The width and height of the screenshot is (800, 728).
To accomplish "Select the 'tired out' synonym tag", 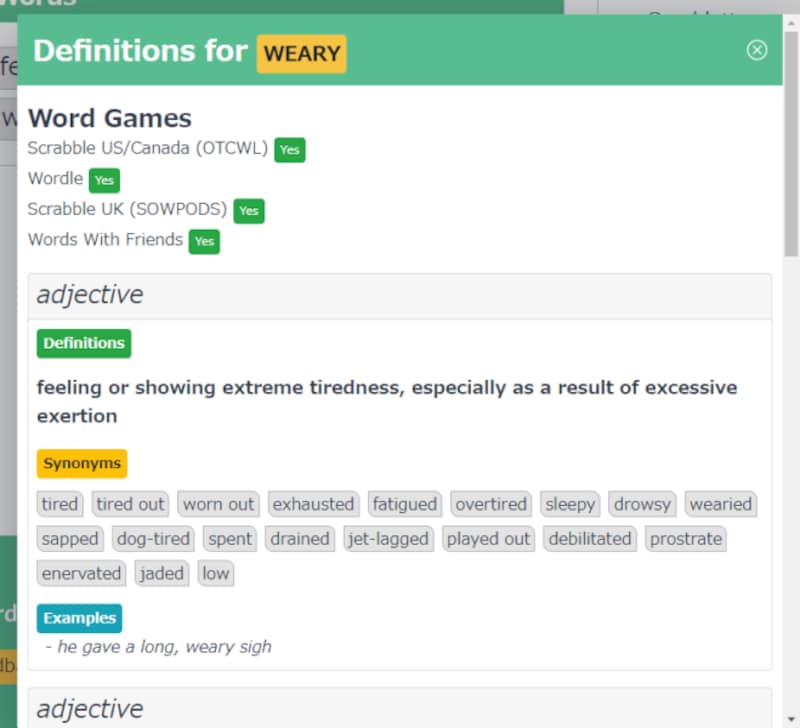I will (131, 504).
